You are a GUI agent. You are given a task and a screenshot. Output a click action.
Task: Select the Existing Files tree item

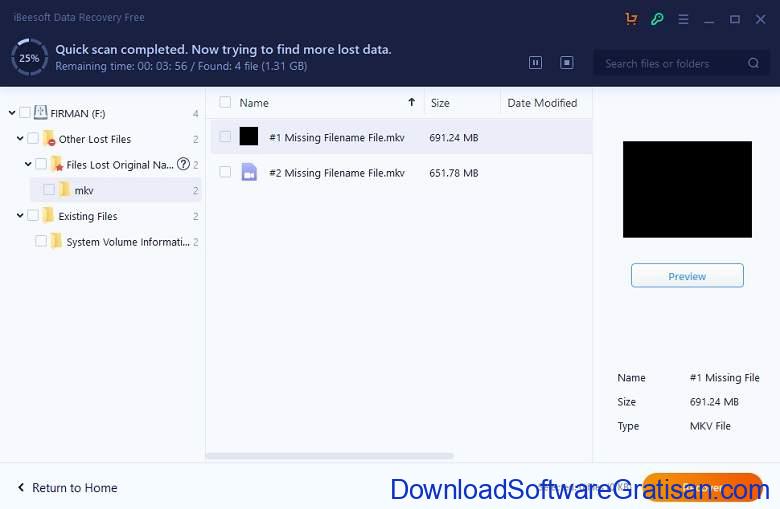coord(88,216)
